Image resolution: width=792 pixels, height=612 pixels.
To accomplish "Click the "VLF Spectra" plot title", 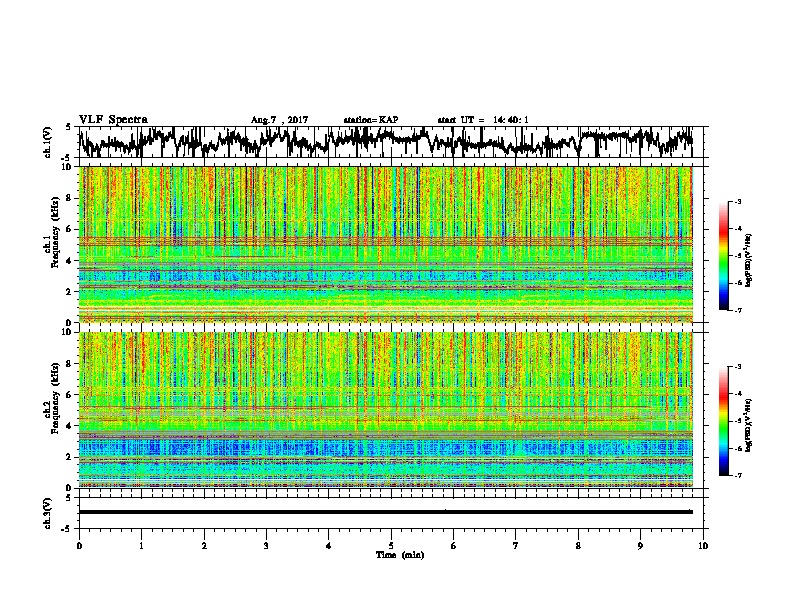I will coord(113,119).
